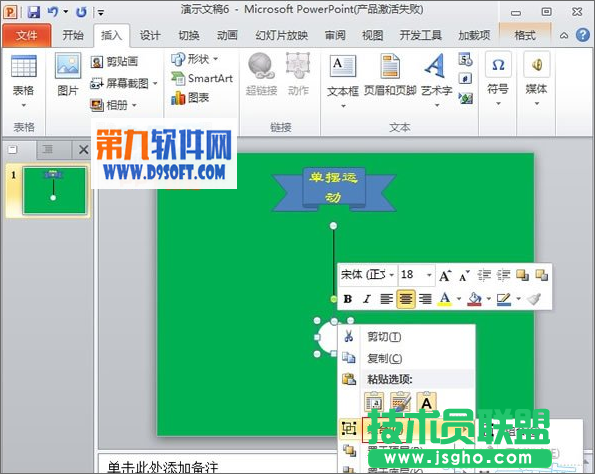Image resolution: width=595 pixels, height=474 pixels.
Task: Insert a 图表 chart
Action: (x=190, y=98)
